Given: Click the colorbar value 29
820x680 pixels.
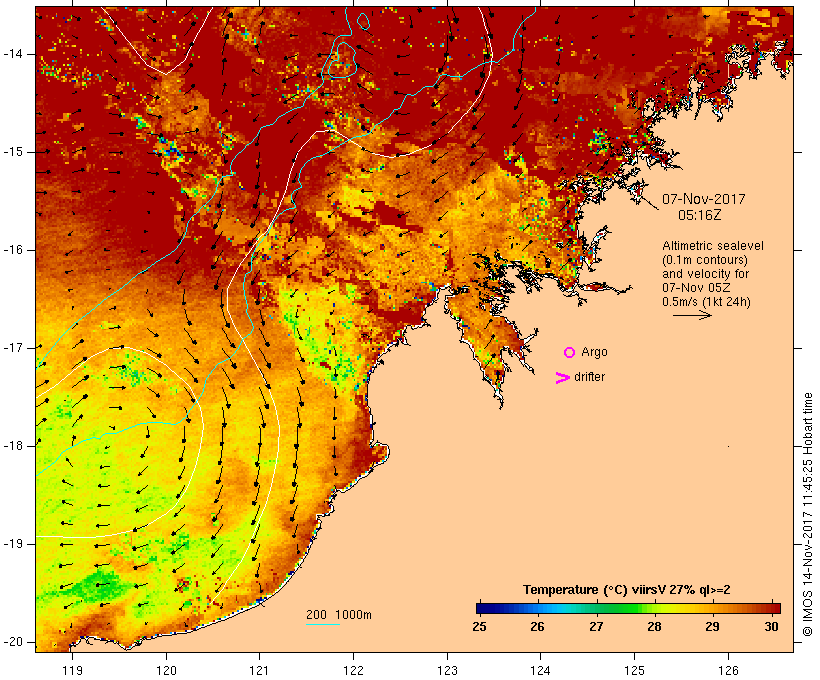Looking at the screenshot, I should tap(712, 627).
